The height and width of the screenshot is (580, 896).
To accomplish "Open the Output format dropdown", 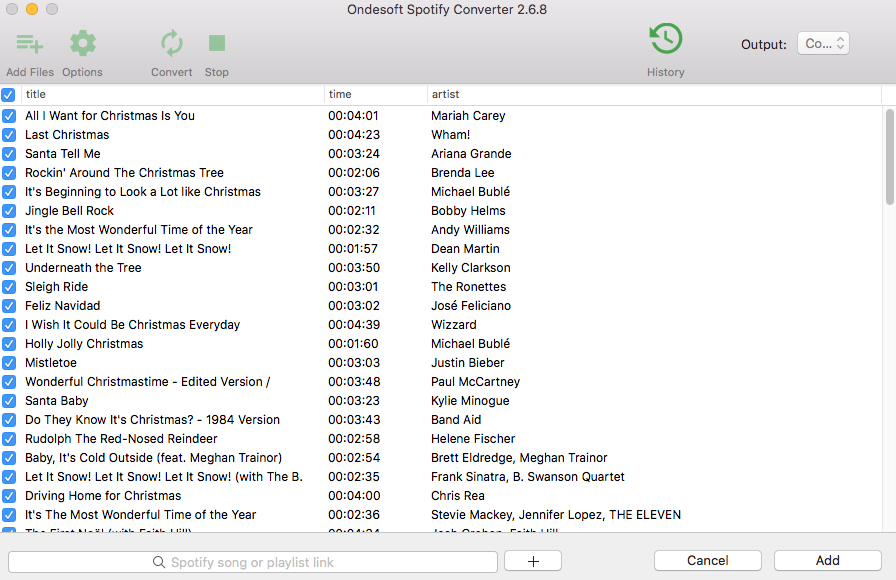I will click(x=823, y=43).
